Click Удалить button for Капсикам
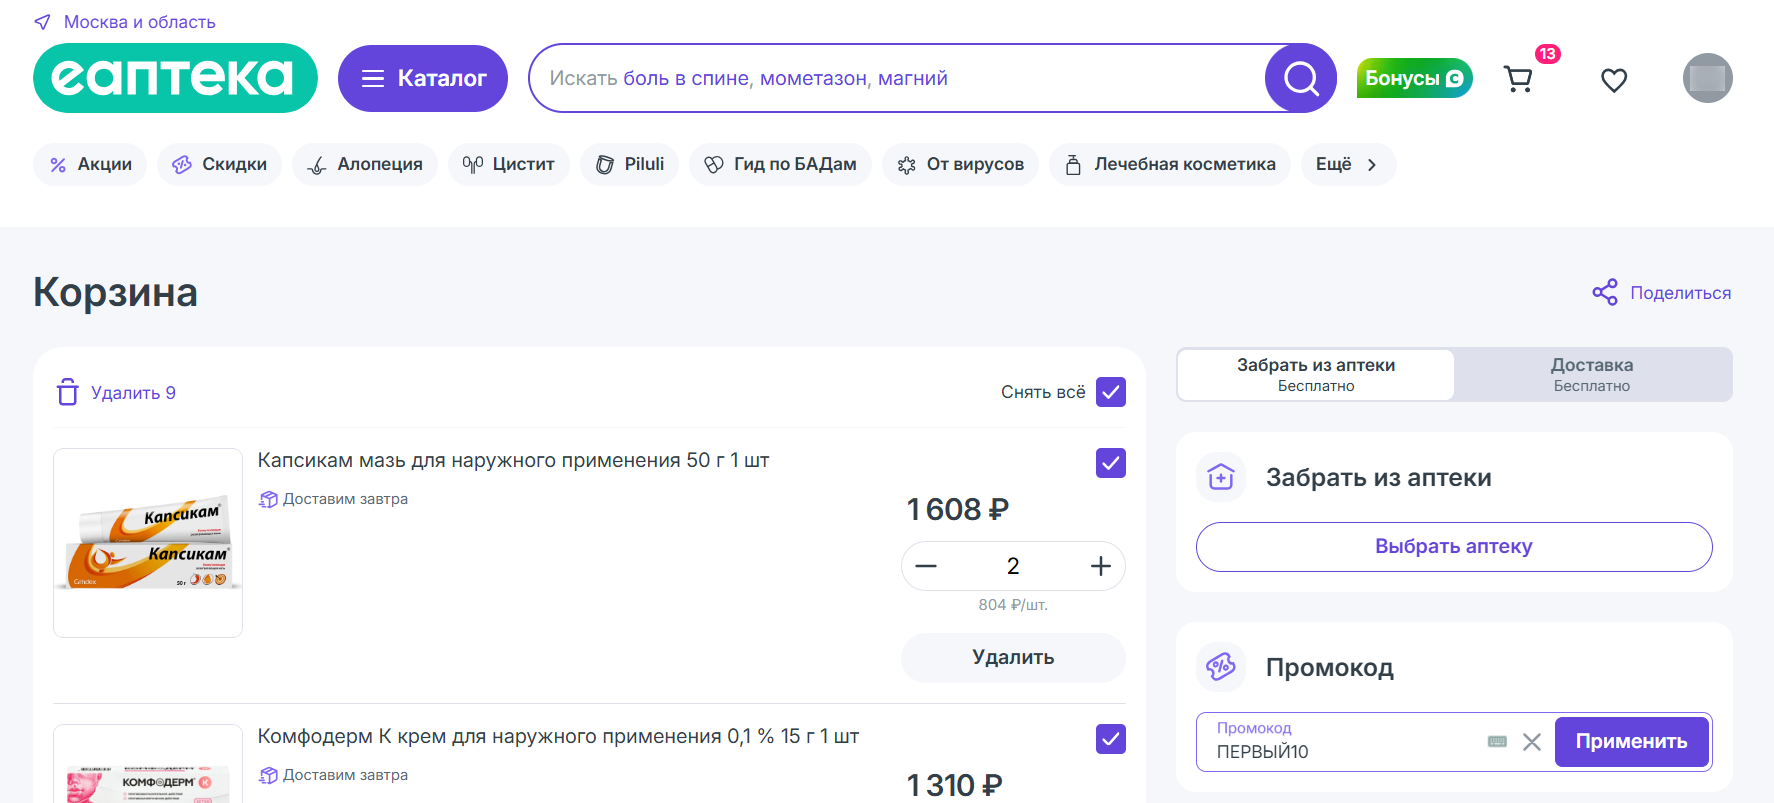 click(1013, 657)
